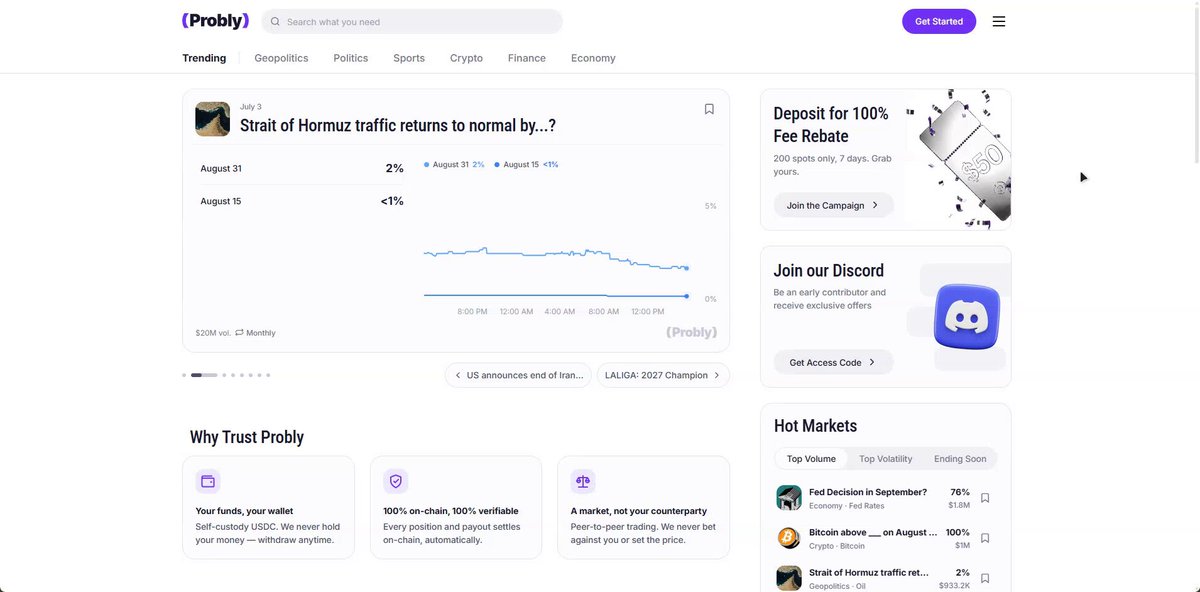Click the Monthly recurrence icon

point(239,333)
